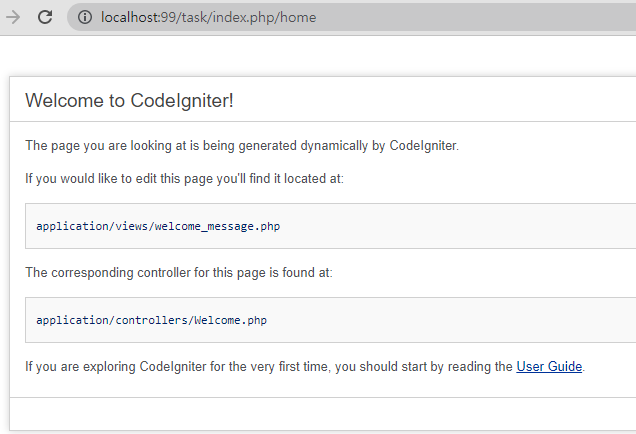Reload the page with the refresh icon
This screenshot has height=434, width=636.
(45, 17)
